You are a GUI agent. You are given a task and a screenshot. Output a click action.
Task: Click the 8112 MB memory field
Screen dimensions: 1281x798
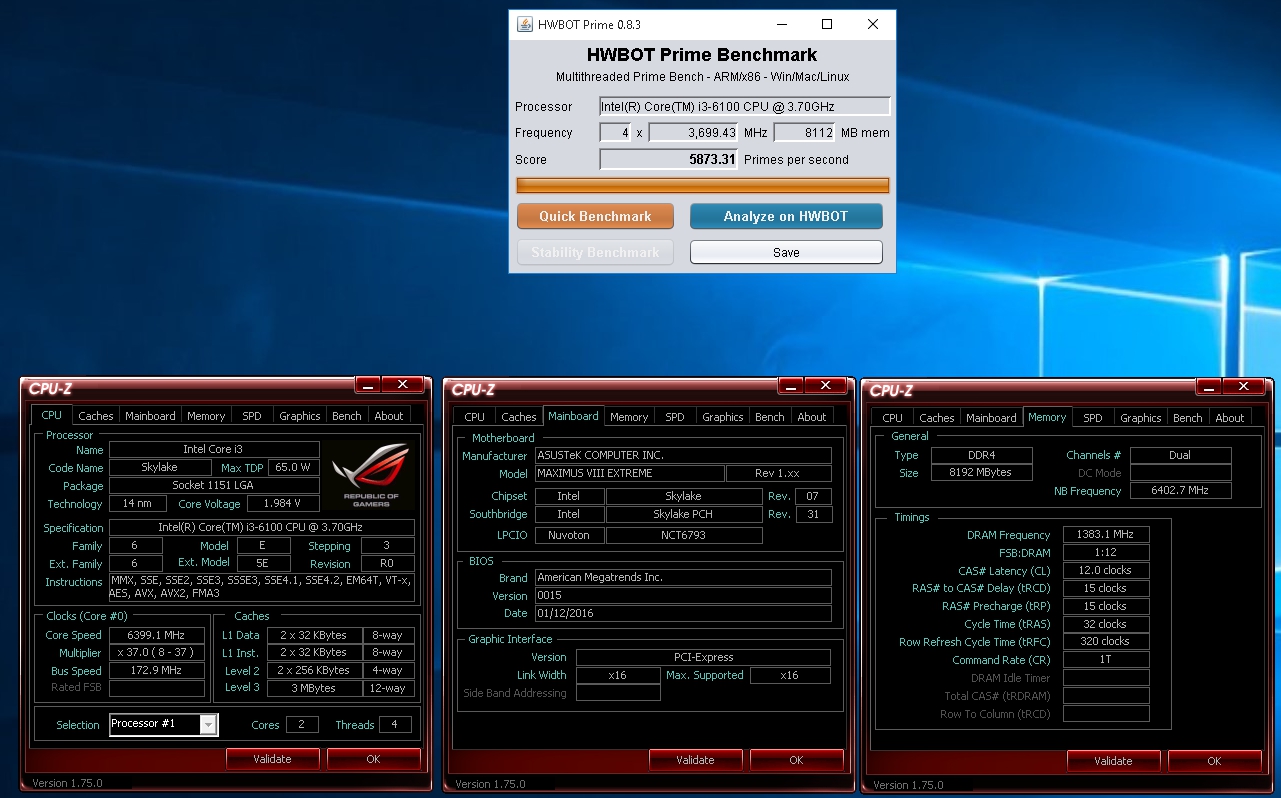click(x=805, y=133)
